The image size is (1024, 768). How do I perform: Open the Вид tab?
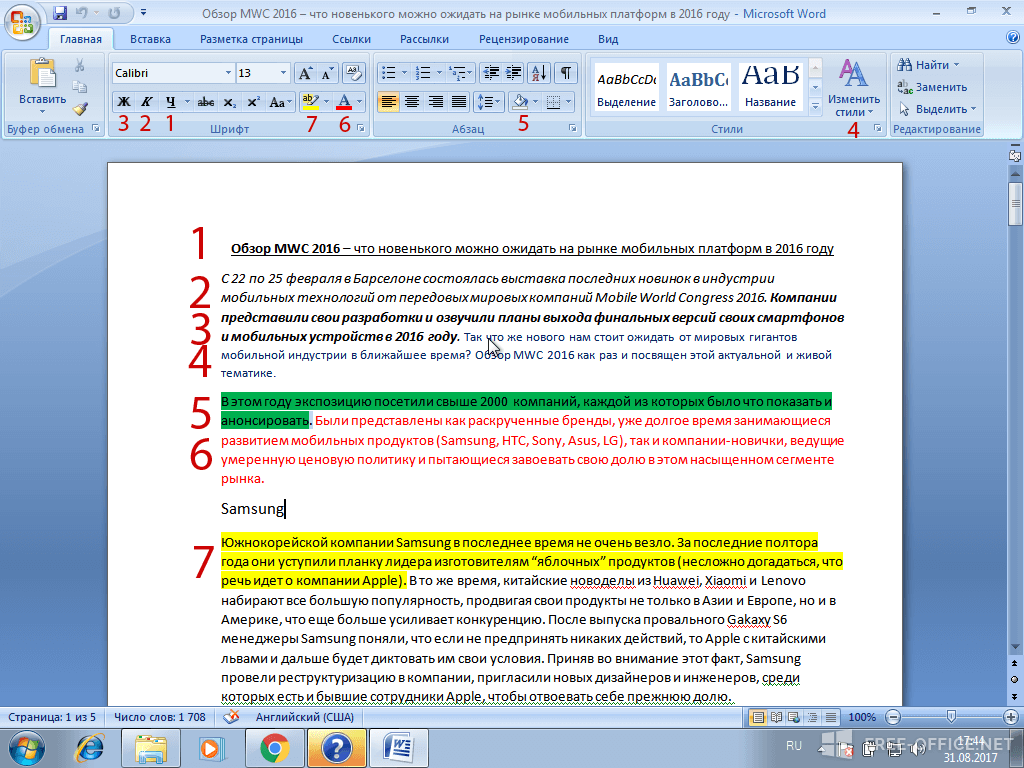tap(608, 39)
